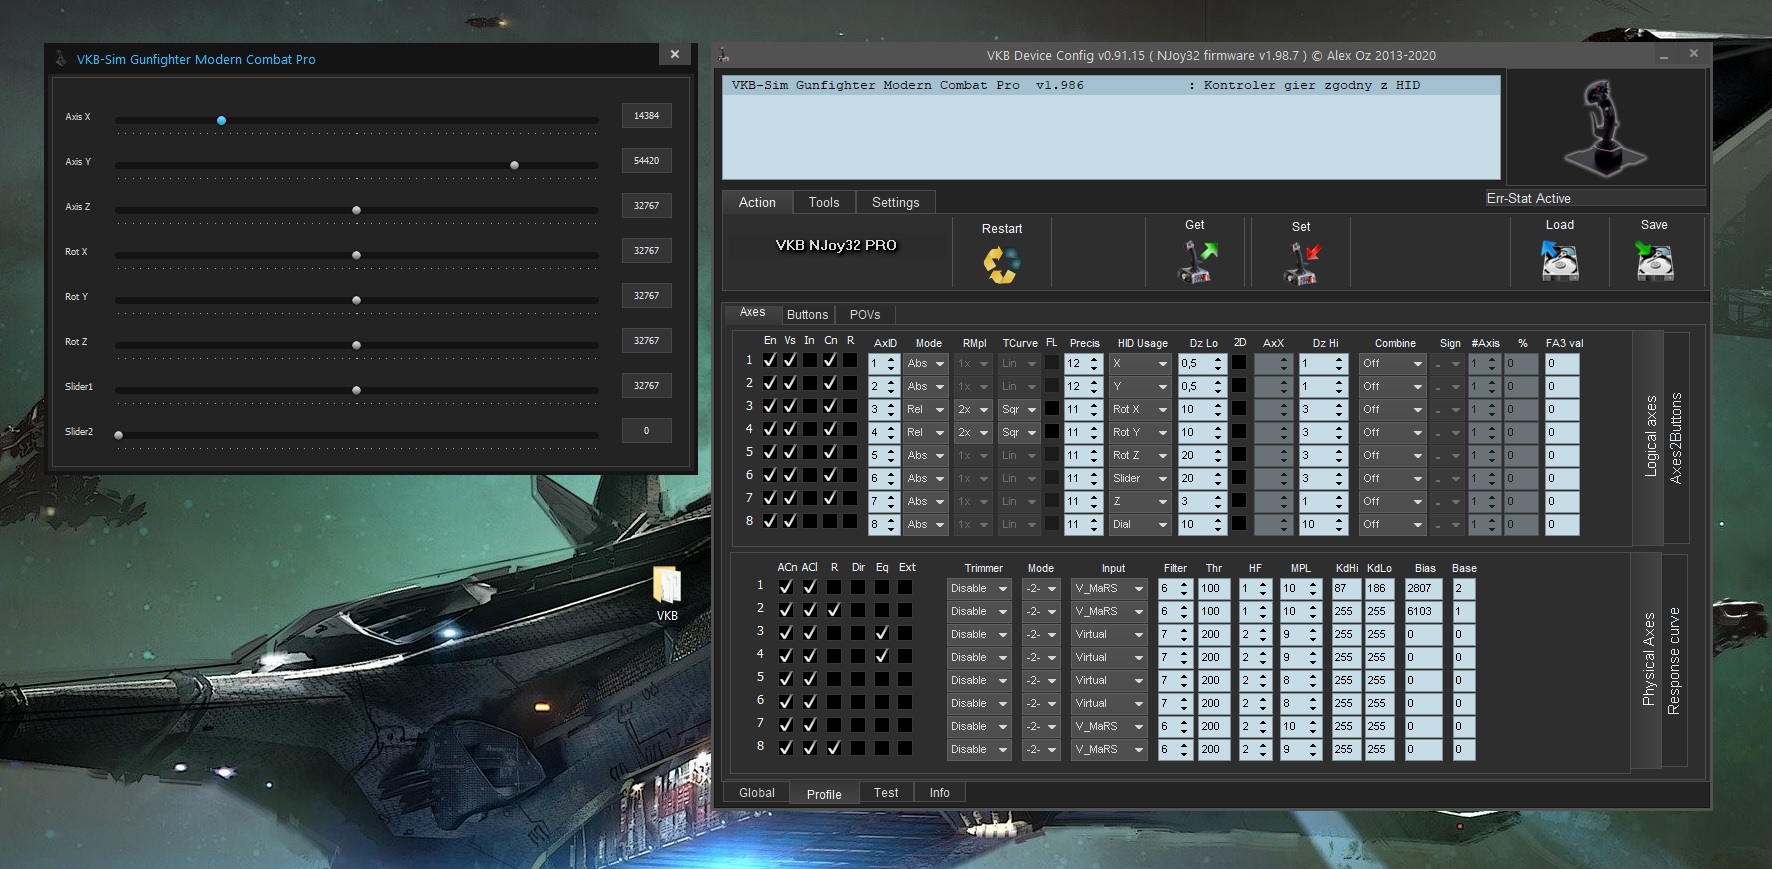The height and width of the screenshot is (869, 1772).
Task: Open the Axes2Buttons vertical tab
Action: [x=1676, y=437]
